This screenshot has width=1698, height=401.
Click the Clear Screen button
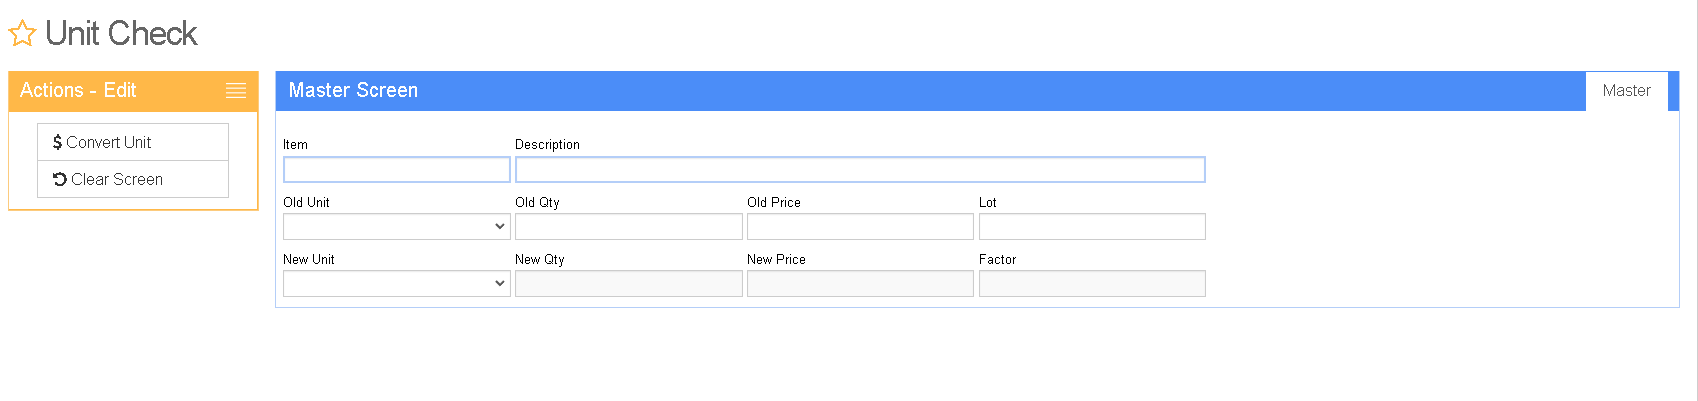pos(133,179)
